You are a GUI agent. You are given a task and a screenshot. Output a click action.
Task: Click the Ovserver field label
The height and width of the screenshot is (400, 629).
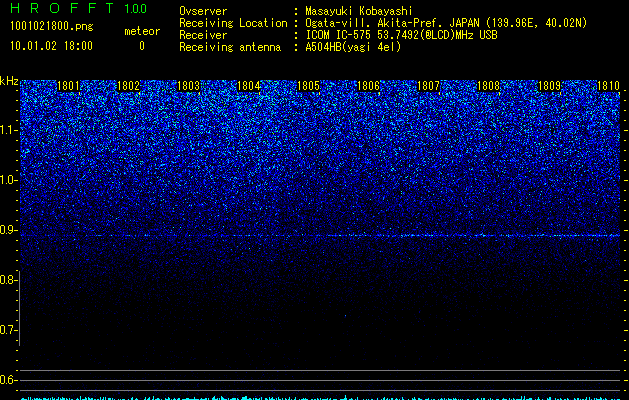pyautogui.click(x=203, y=11)
